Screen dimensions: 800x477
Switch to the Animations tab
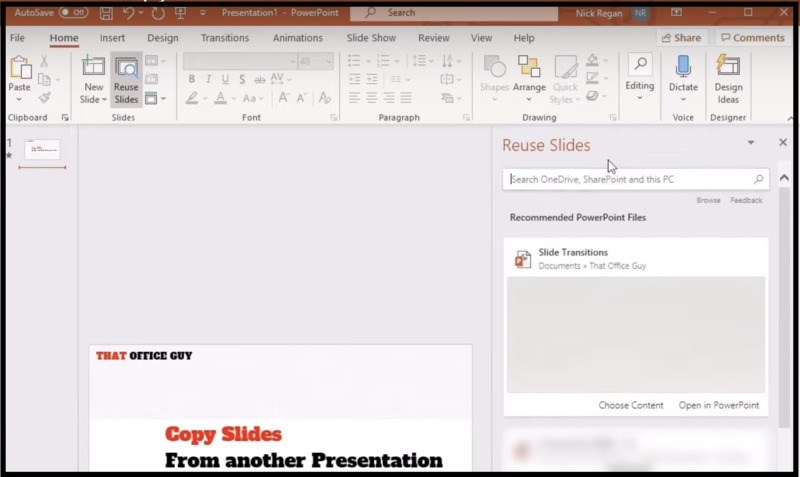pos(297,38)
